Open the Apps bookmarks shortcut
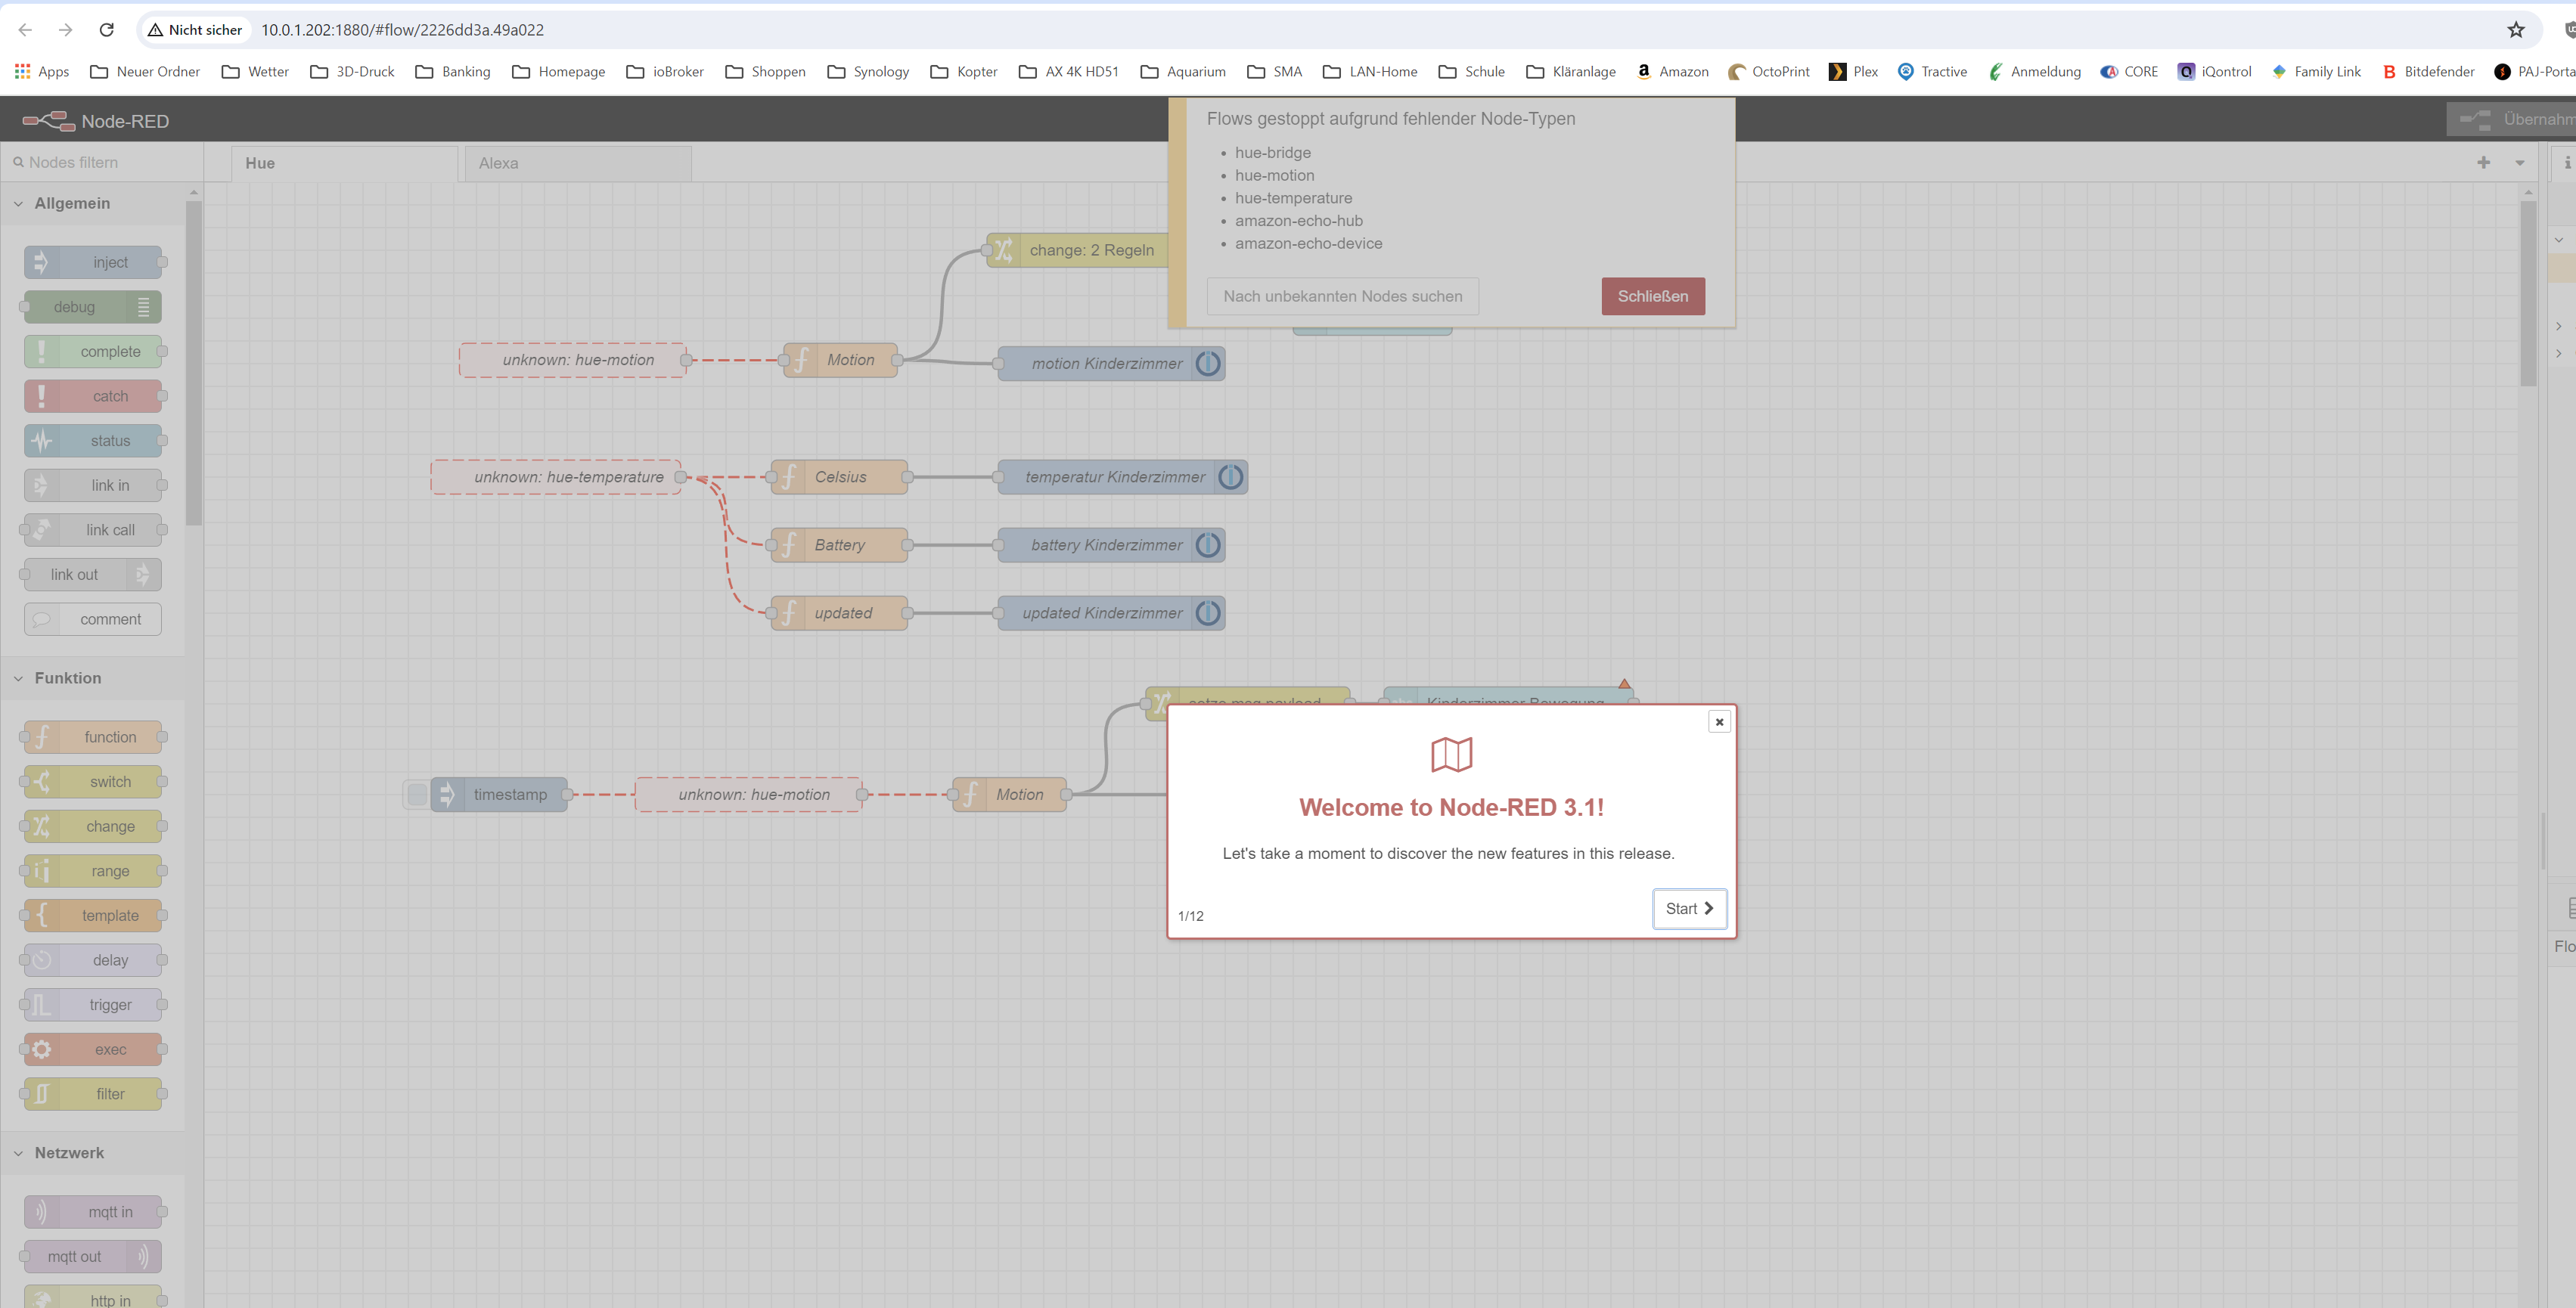 (41, 72)
